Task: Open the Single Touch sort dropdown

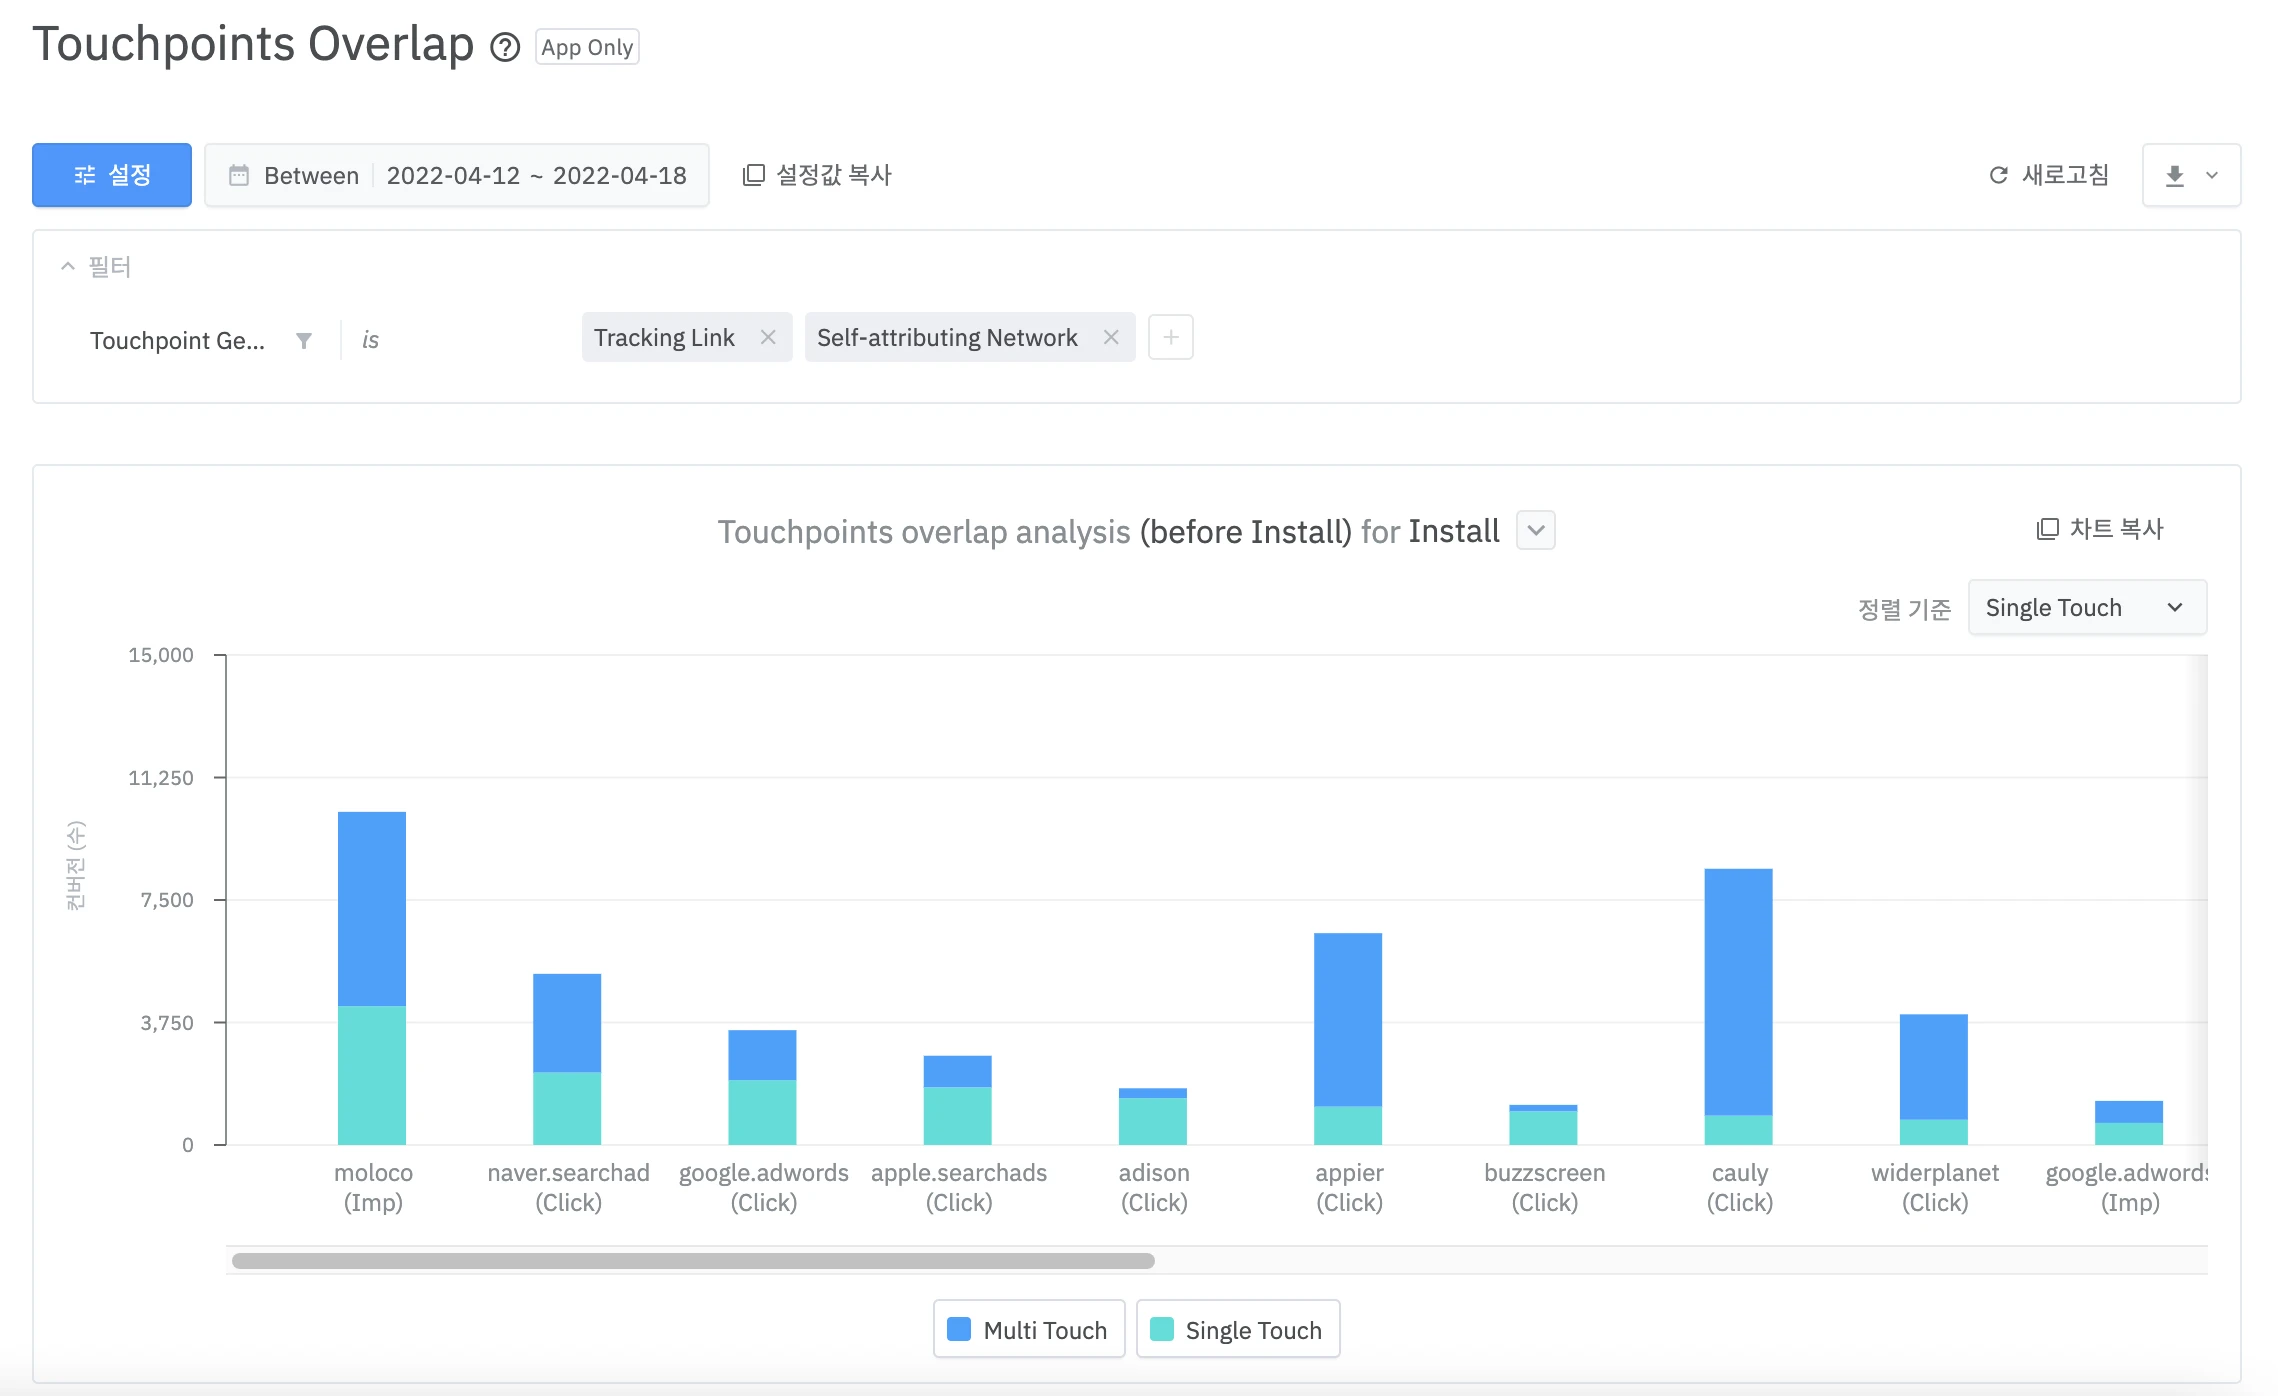Action: pyautogui.click(x=2086, y=608)
